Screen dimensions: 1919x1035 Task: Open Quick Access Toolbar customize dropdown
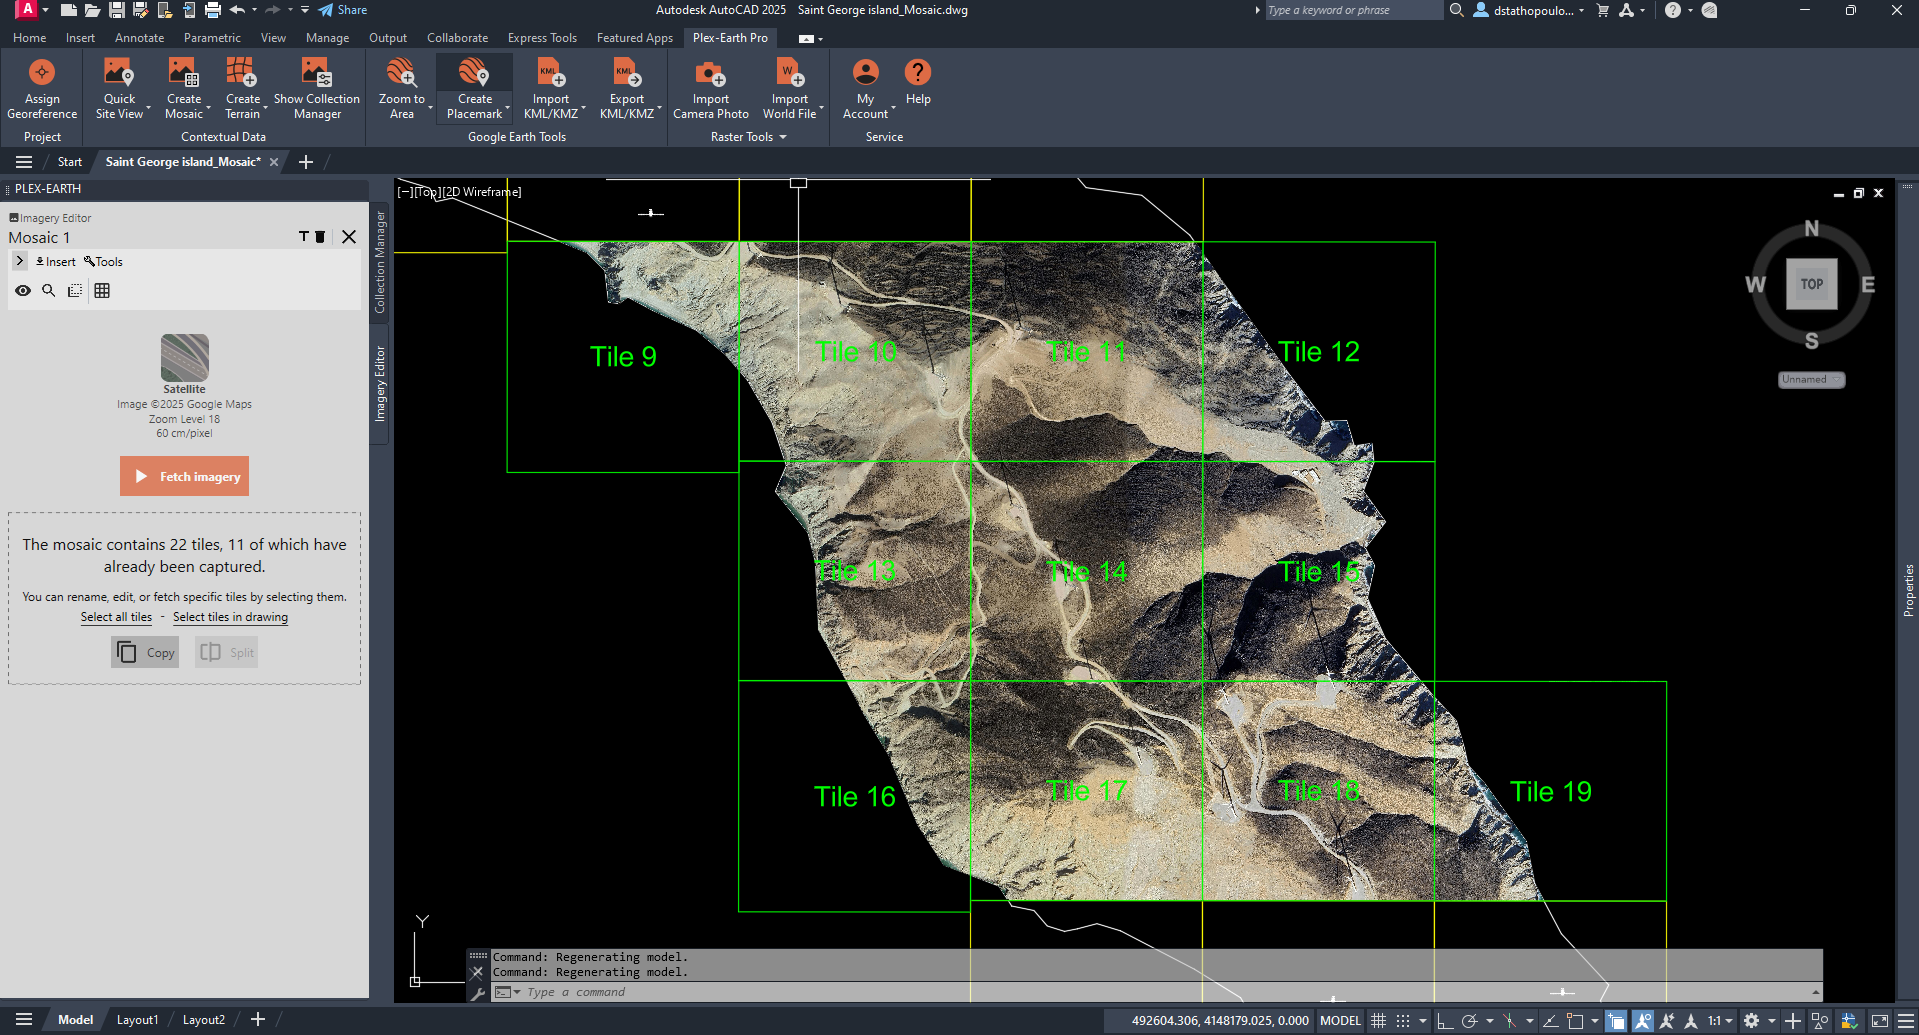tap(305, 10)
